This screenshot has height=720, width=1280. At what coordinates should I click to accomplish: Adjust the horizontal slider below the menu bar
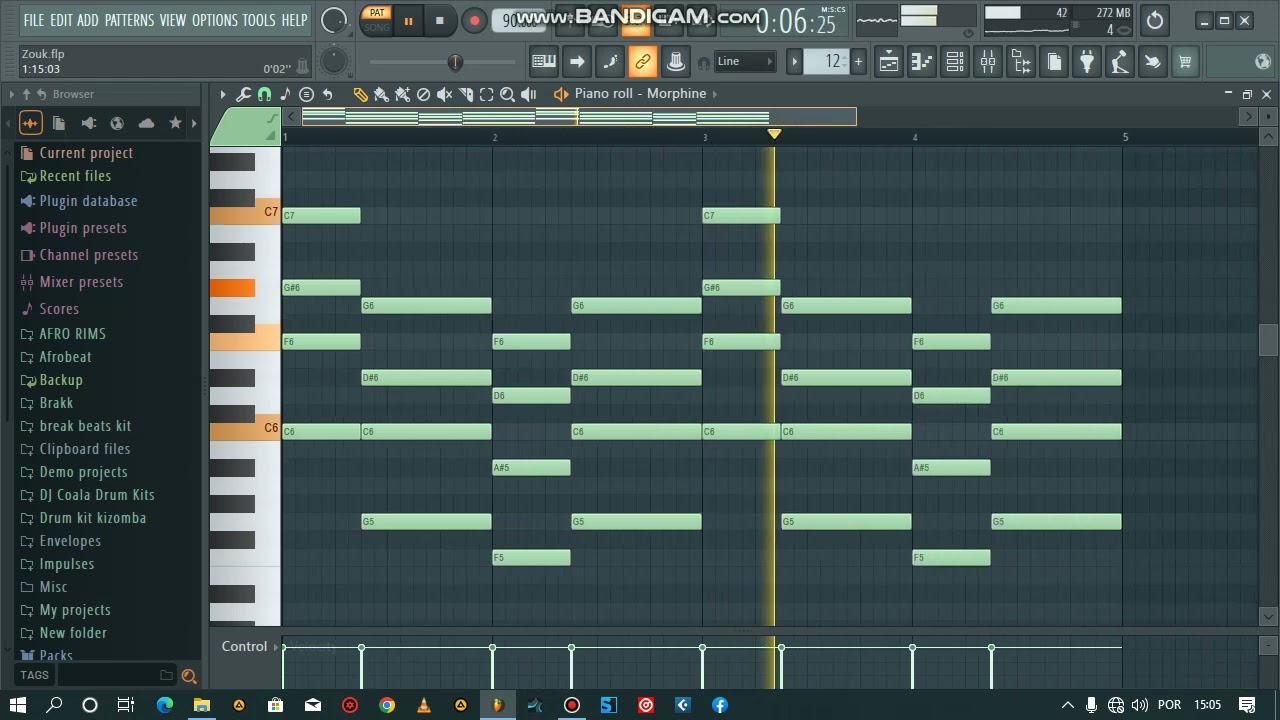(x=455, y=62)
